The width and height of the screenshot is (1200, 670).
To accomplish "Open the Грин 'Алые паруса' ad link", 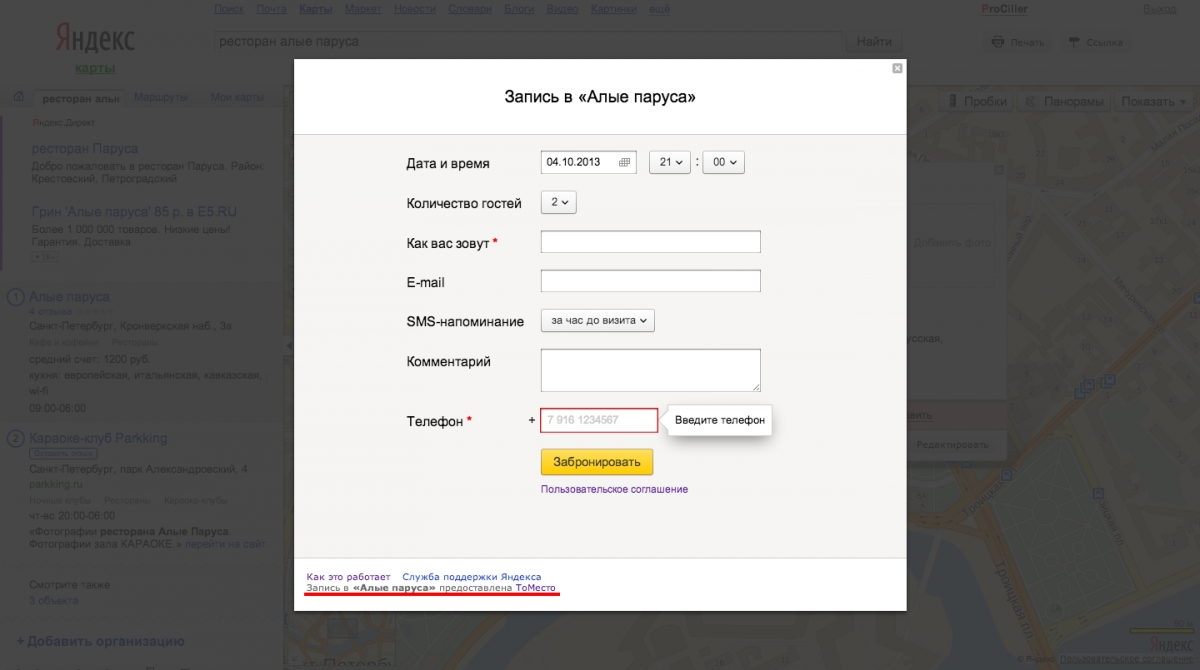I will pos(134,212).
